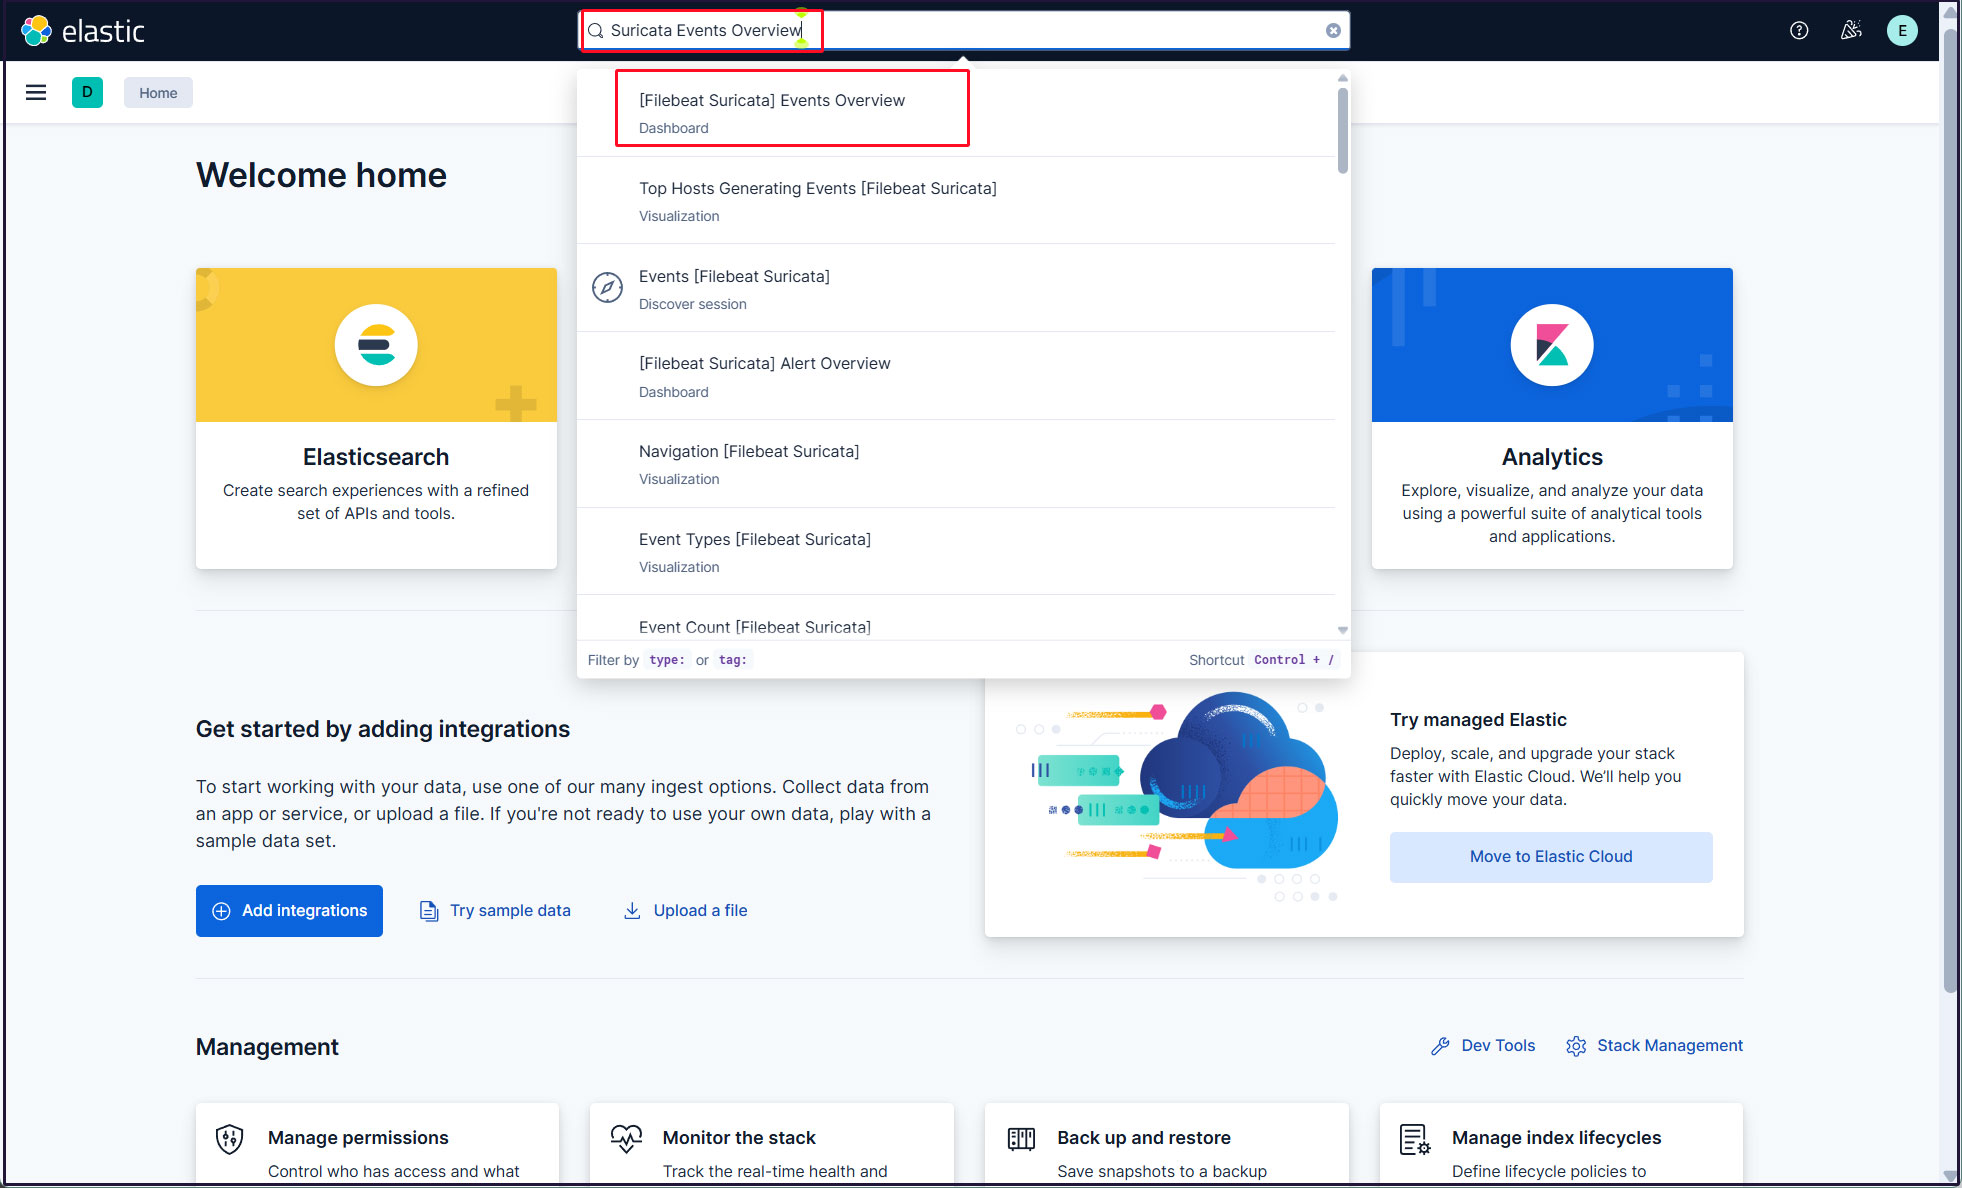Click the Discover compass icon beside Events result

[607, 288]
